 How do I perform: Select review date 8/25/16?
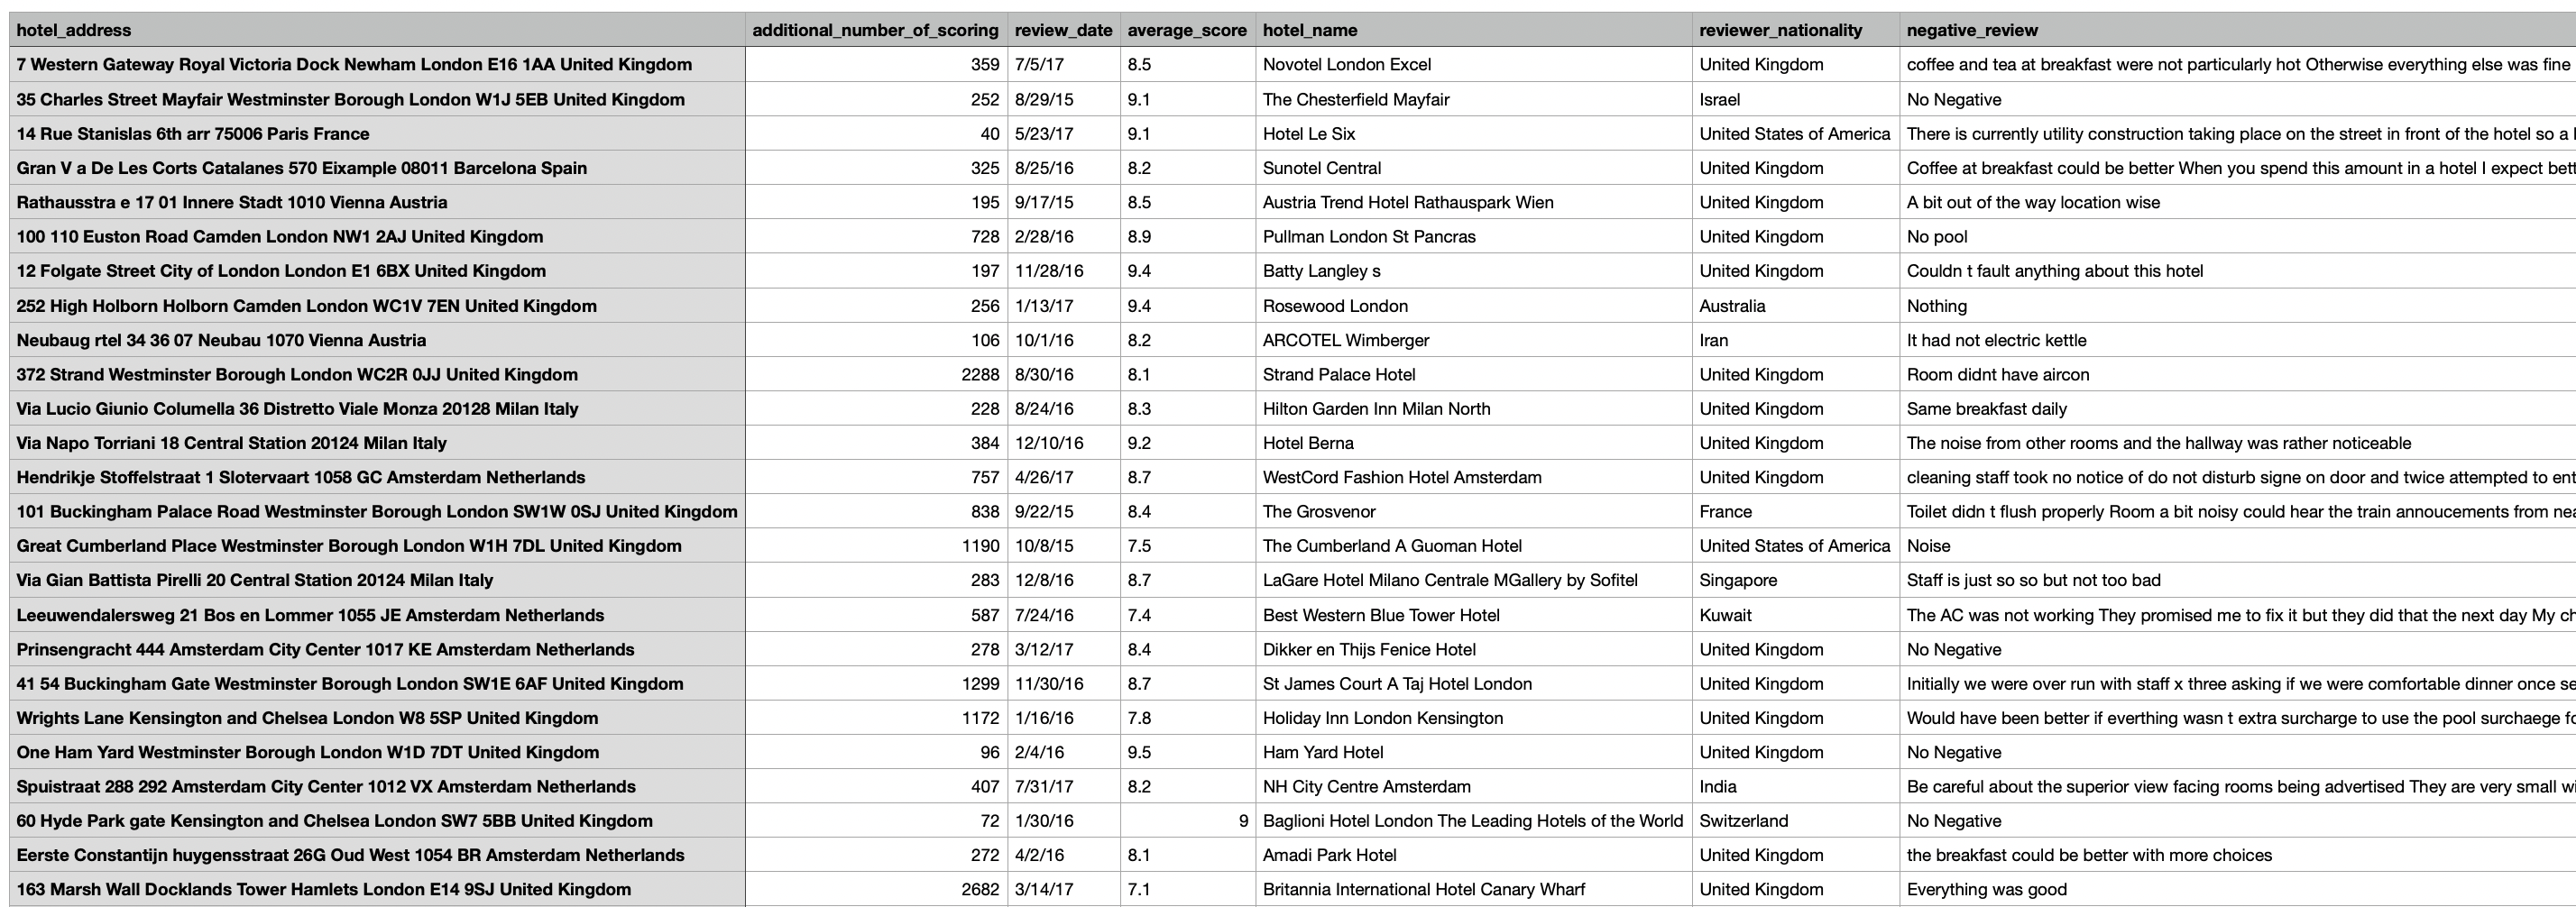coord(1064,168)
